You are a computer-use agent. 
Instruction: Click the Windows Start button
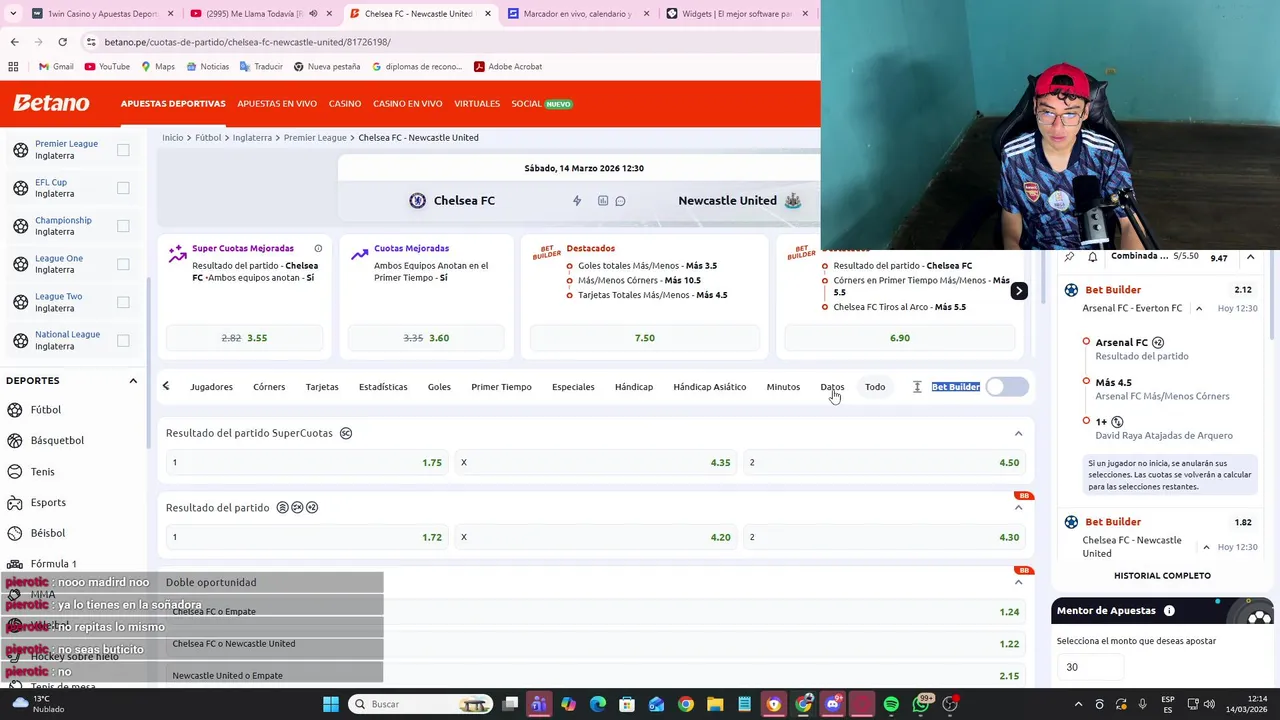click(x=331, y=704)
